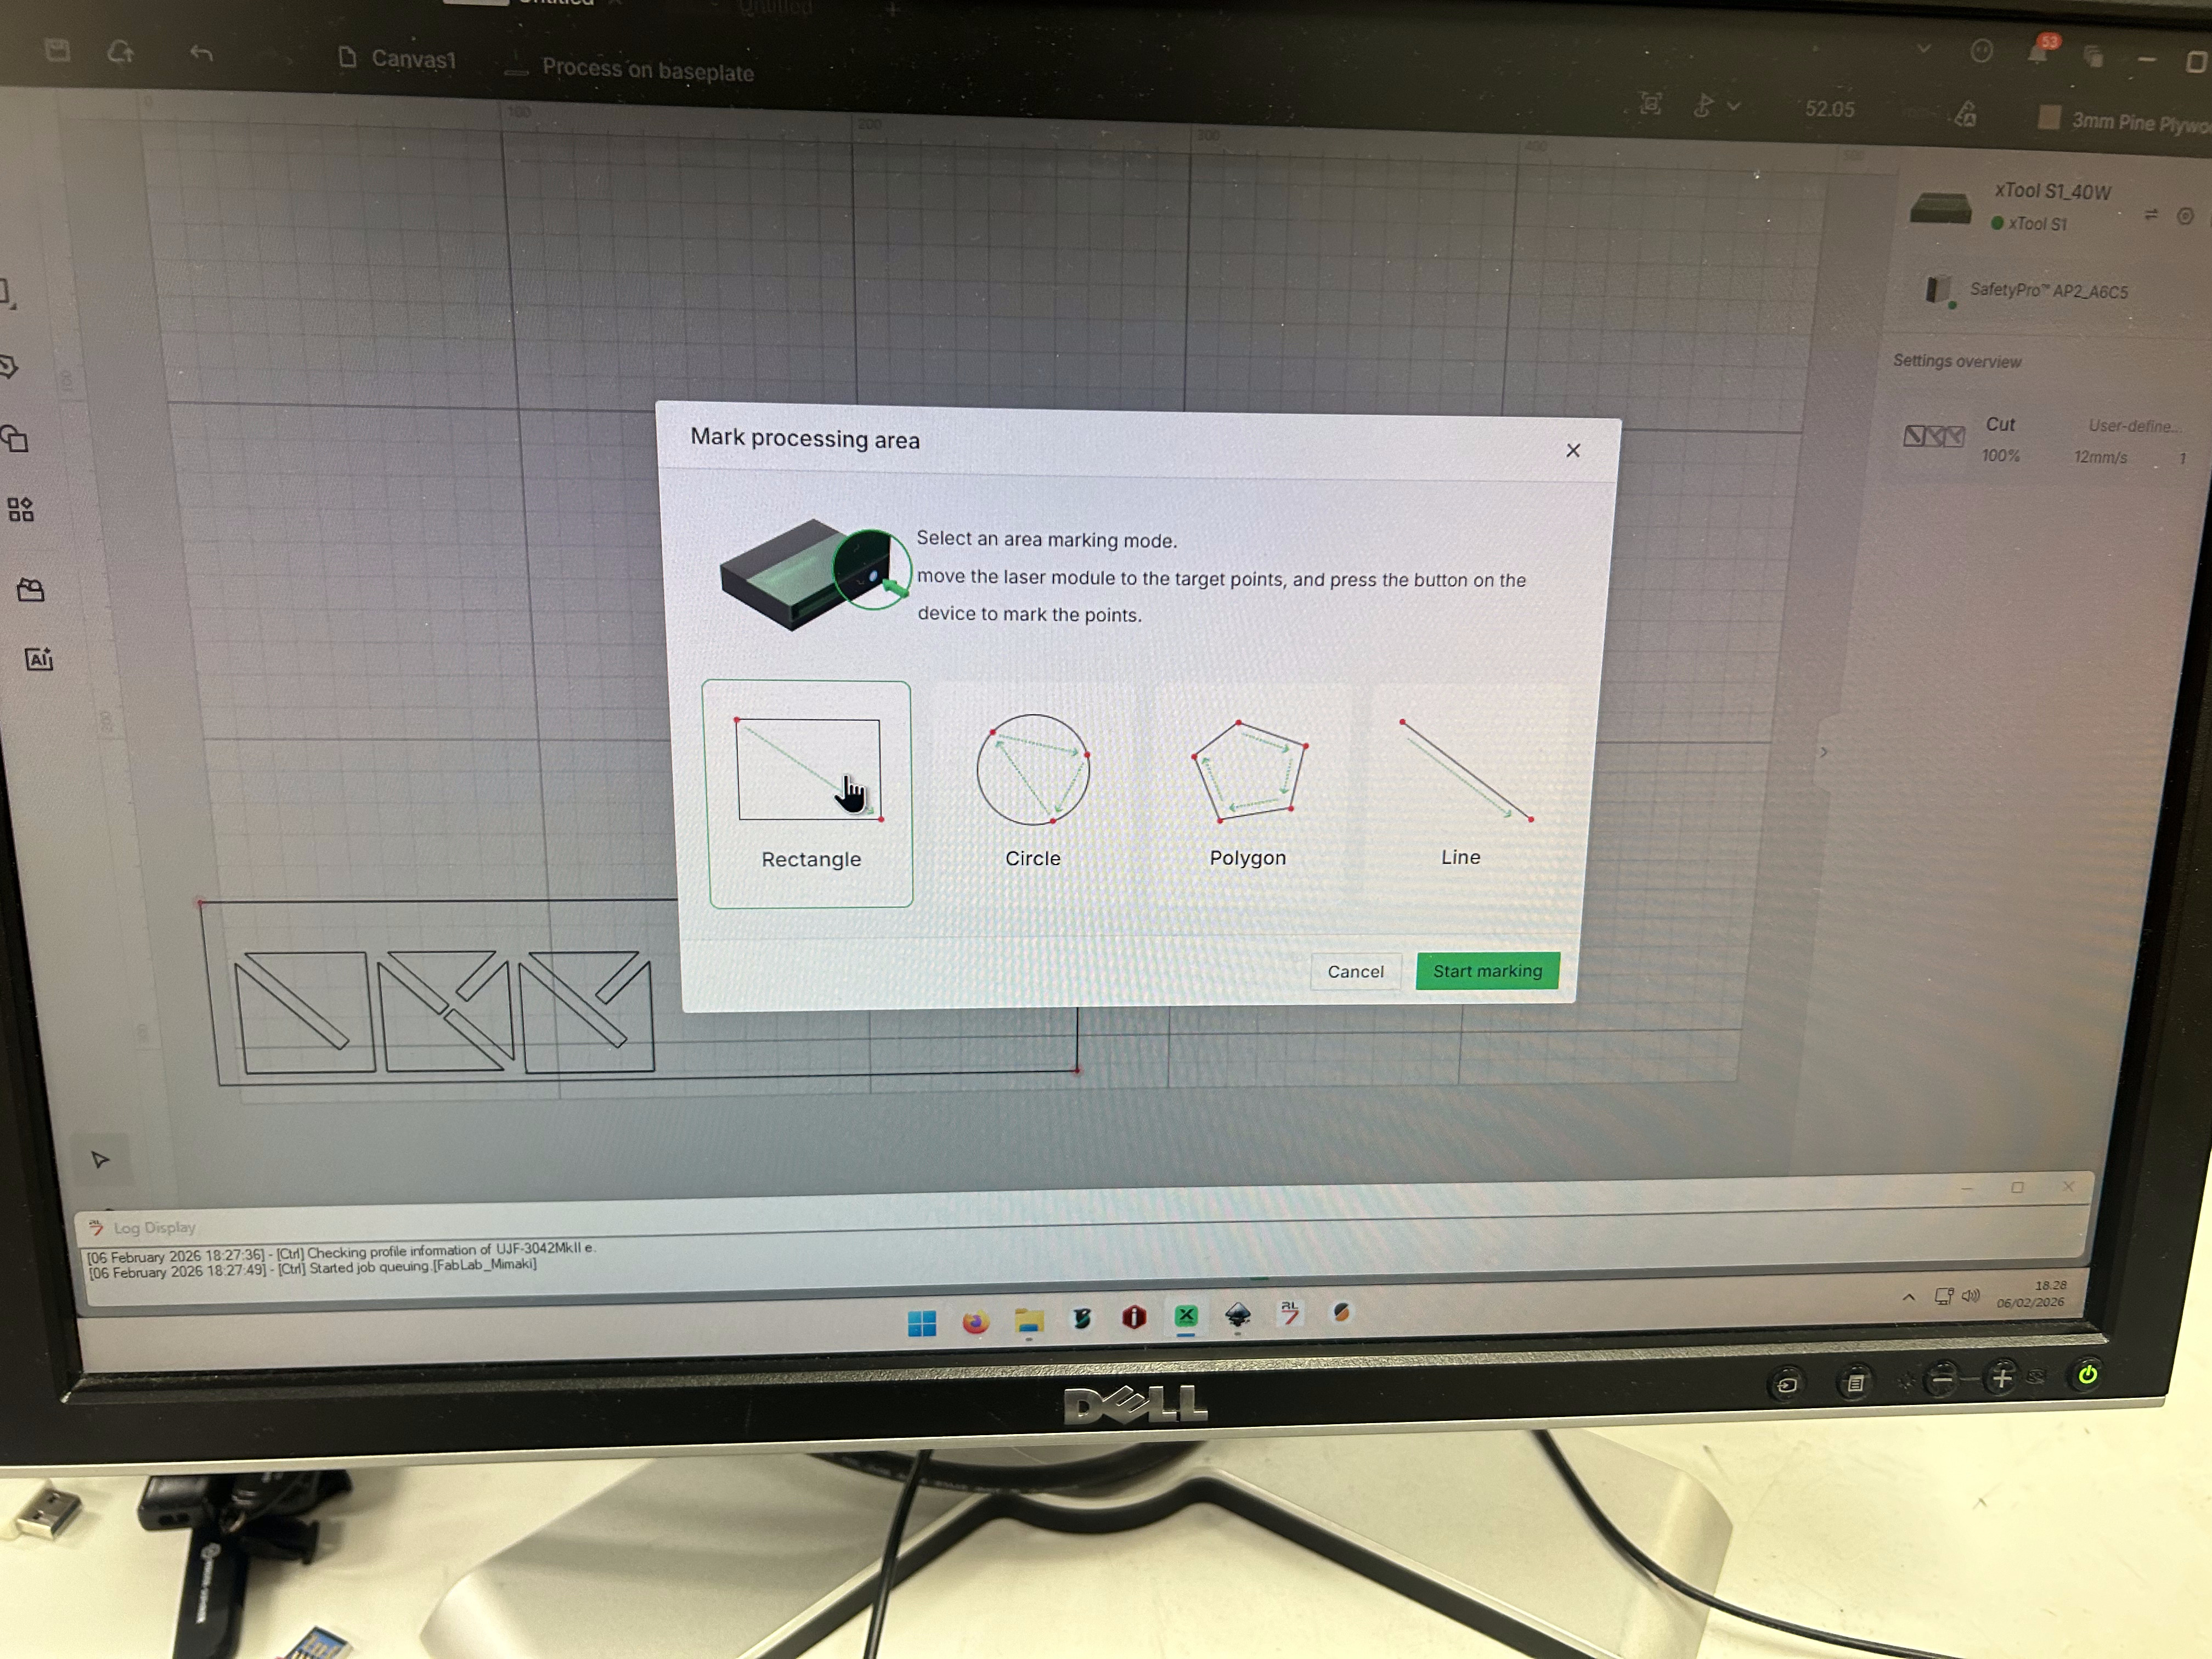Screen dimensions: 2212x1659
Task: Expand the framing mode dropdown arrow
Action: 1734,106
